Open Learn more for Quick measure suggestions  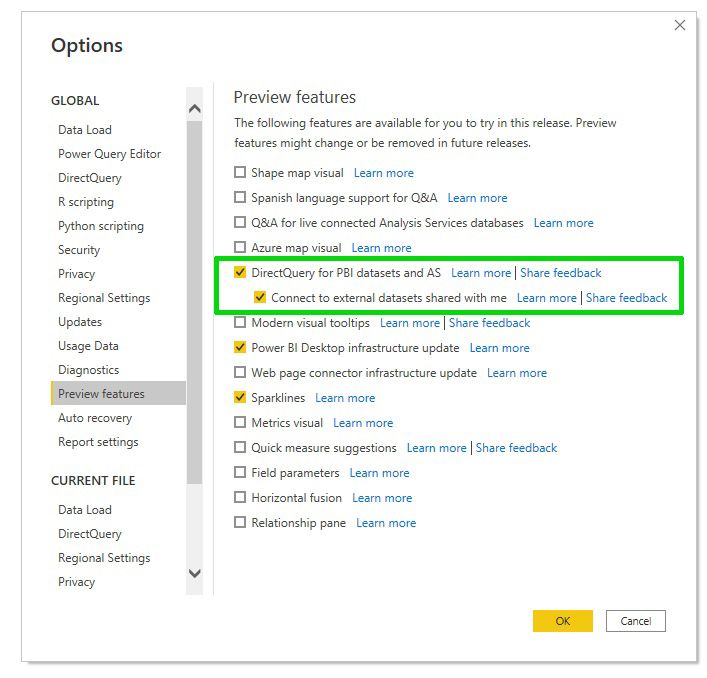437,448
